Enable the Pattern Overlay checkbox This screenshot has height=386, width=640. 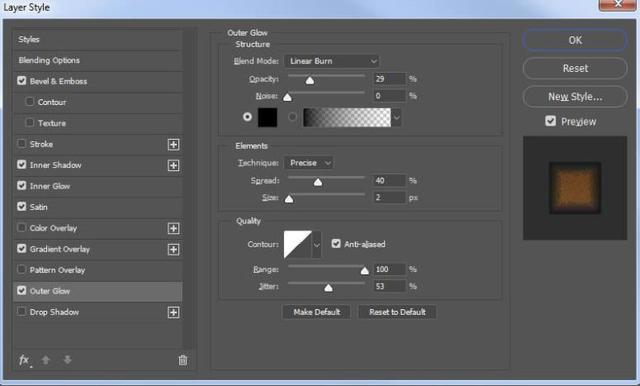click(x=22, y=270)
